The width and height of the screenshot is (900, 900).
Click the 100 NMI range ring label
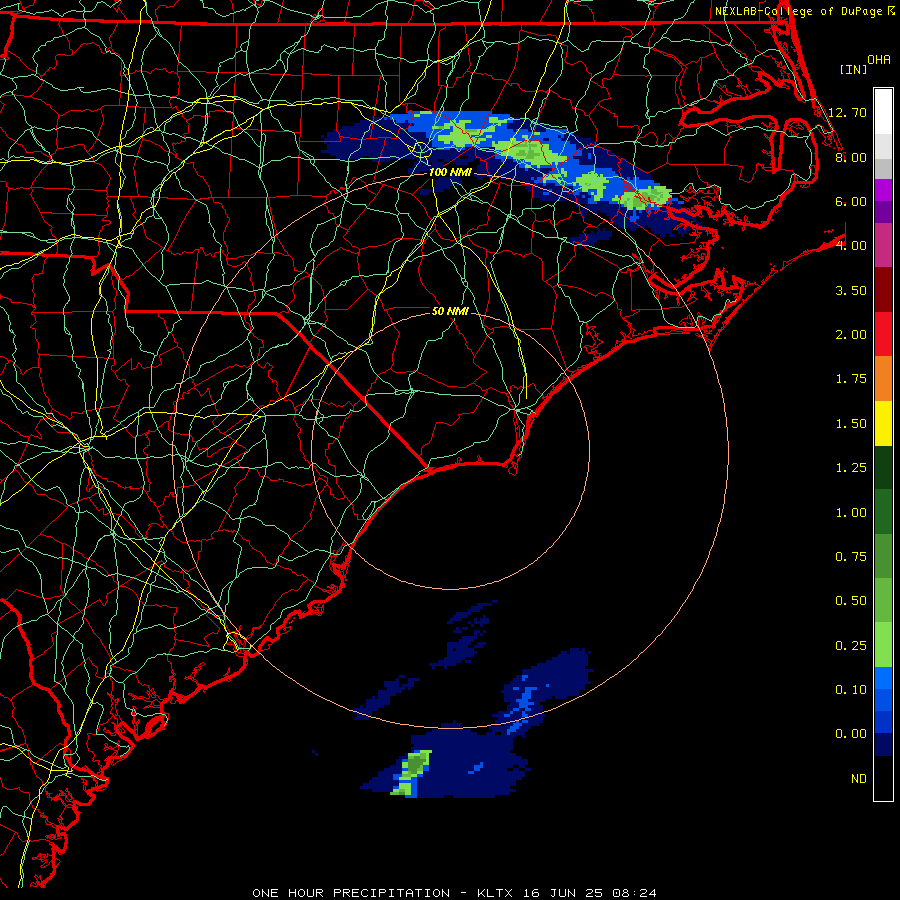coord(450,172)
